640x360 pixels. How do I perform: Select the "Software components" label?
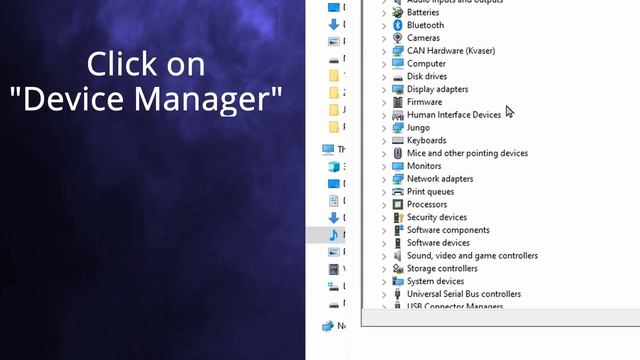click(x=448, y=230)
